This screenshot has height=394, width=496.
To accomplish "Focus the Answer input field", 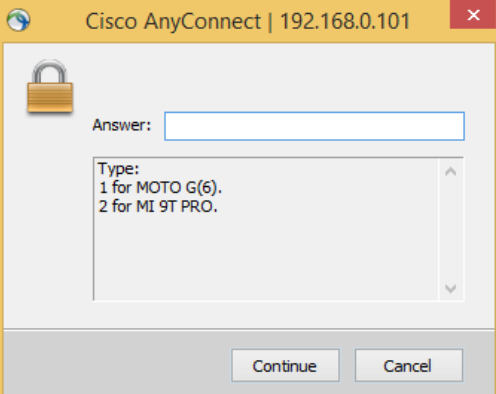I will (314, 126).
